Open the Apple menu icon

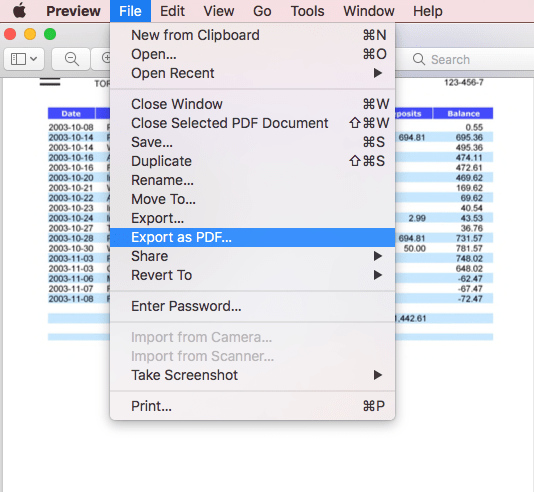click(19, 11)
